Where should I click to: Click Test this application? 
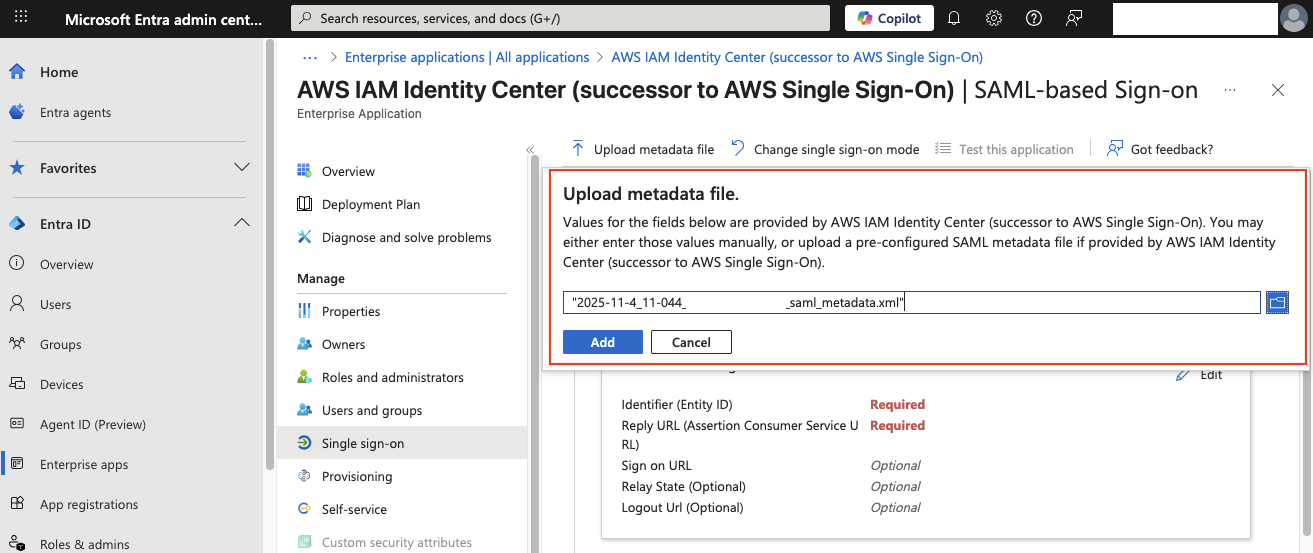(x=1004, y=149)
